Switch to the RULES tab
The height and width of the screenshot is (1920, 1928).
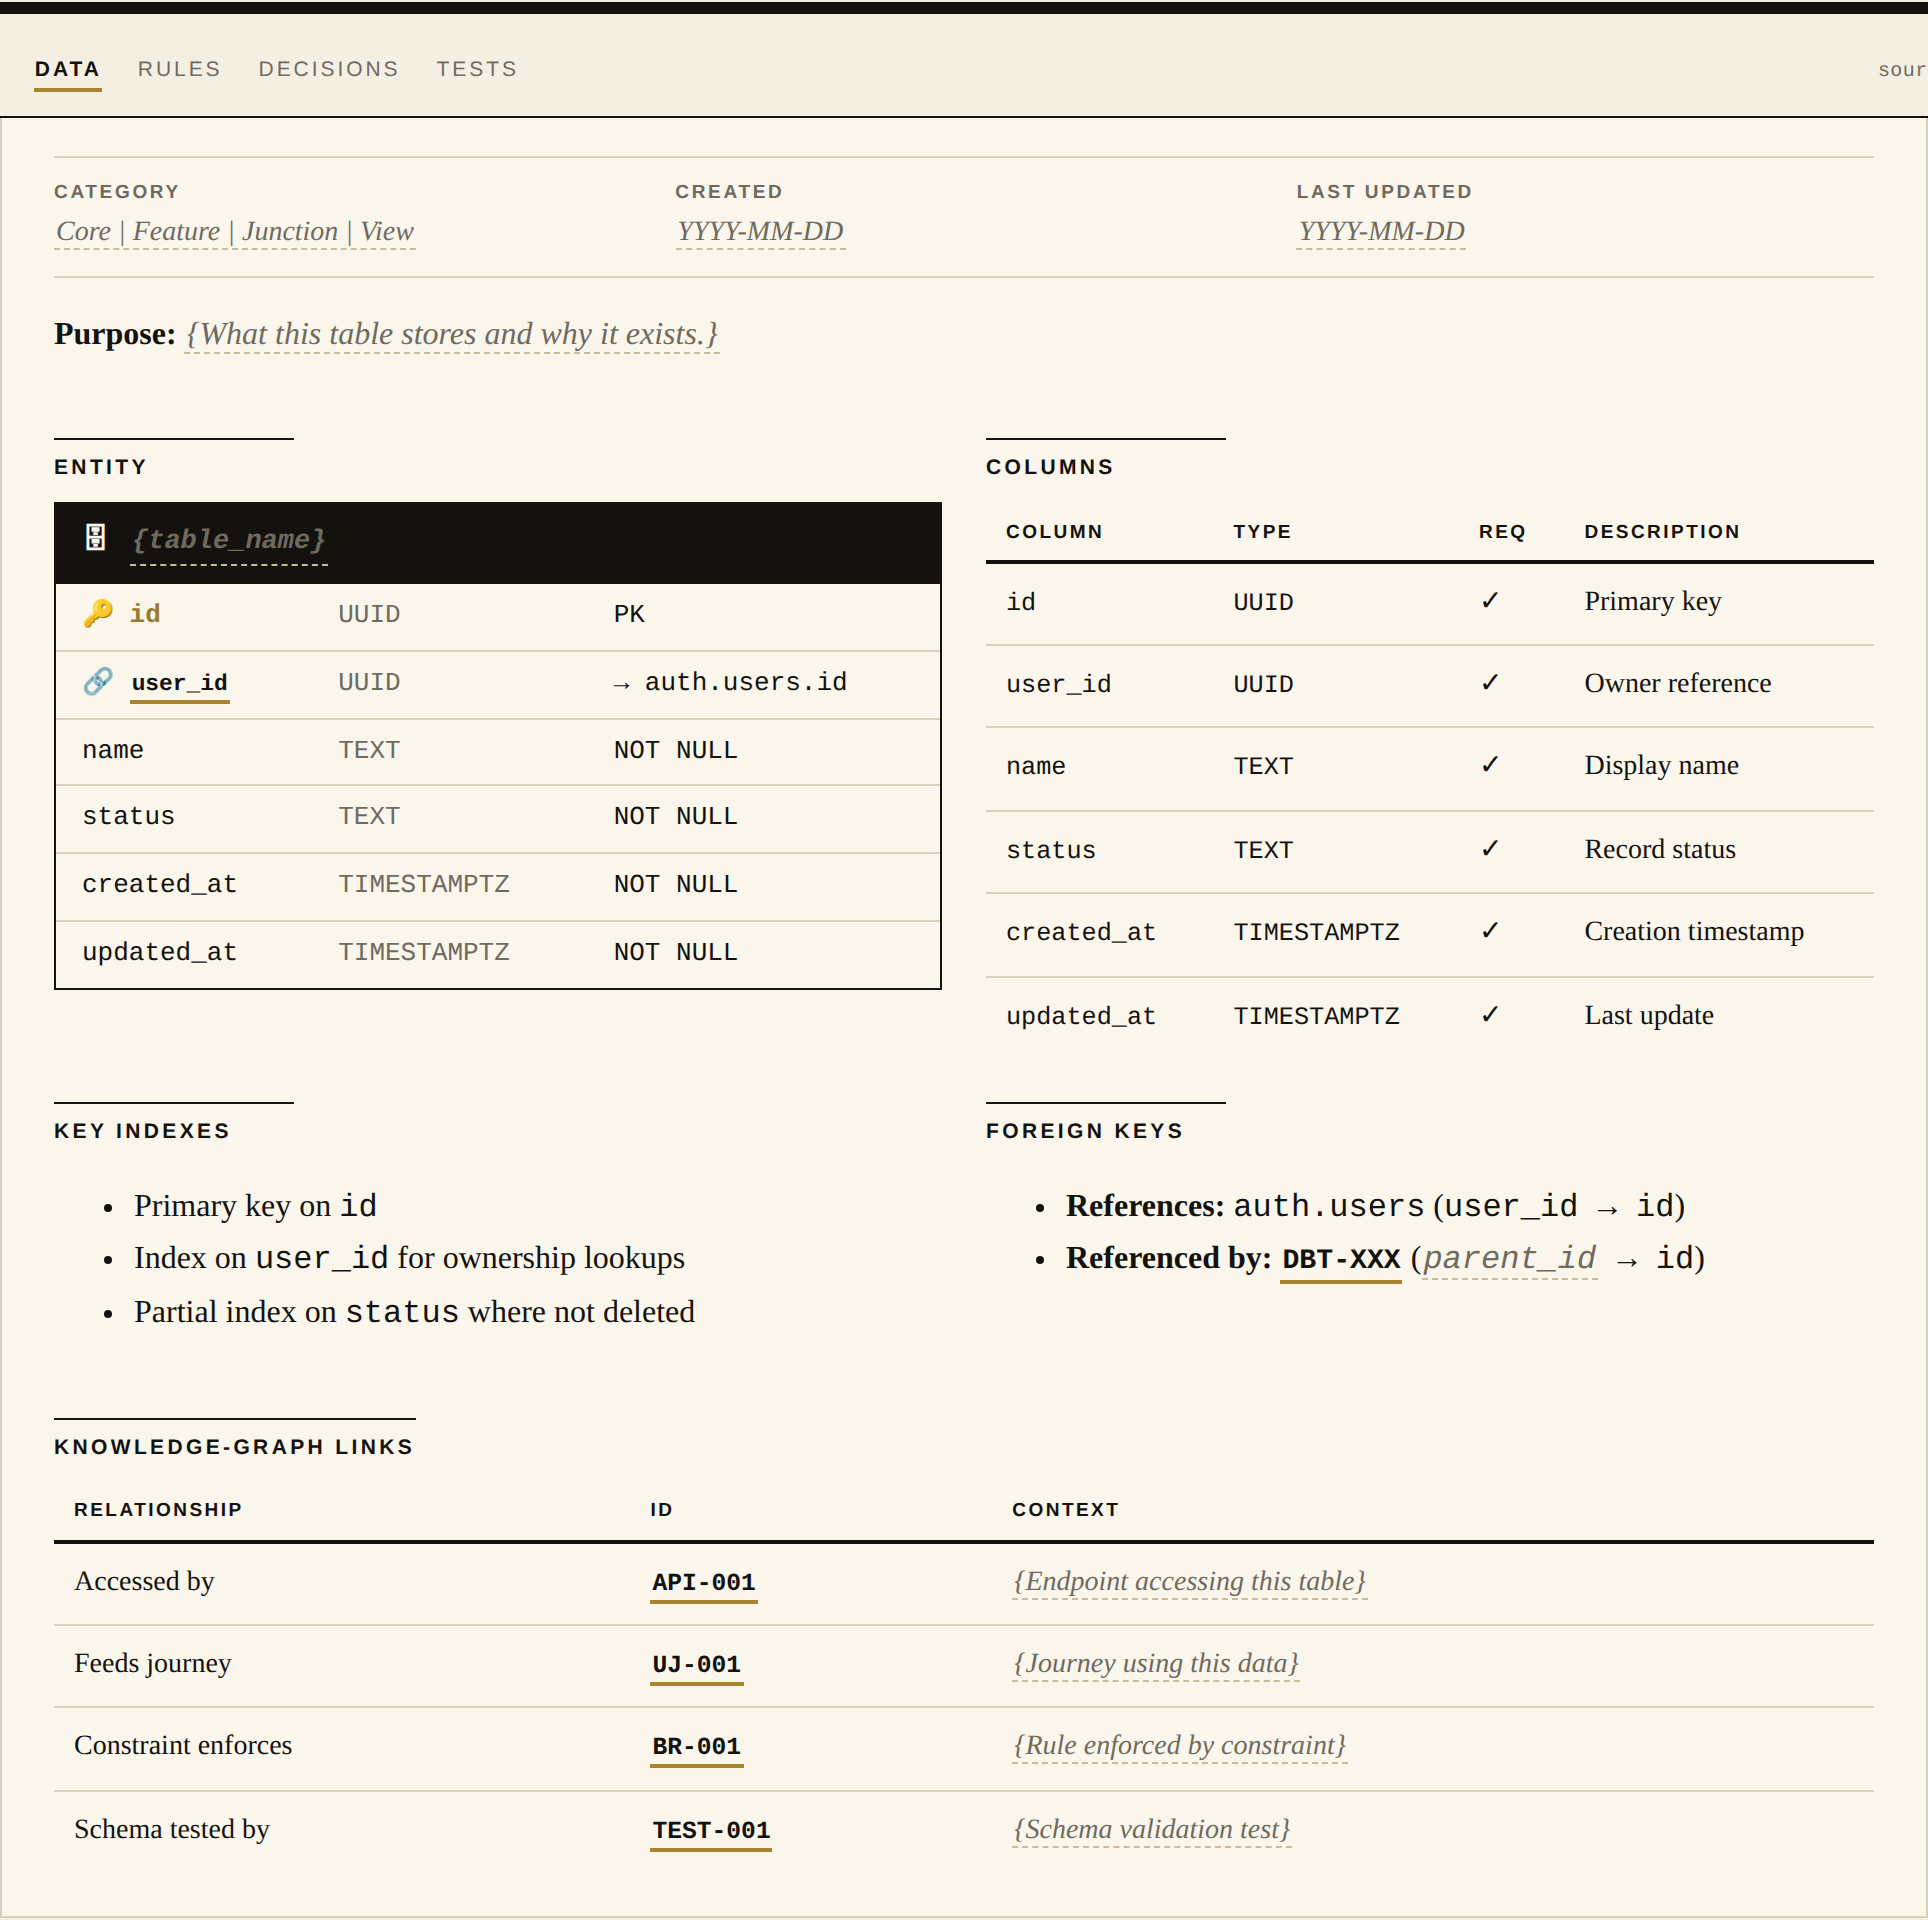point(179,69)
